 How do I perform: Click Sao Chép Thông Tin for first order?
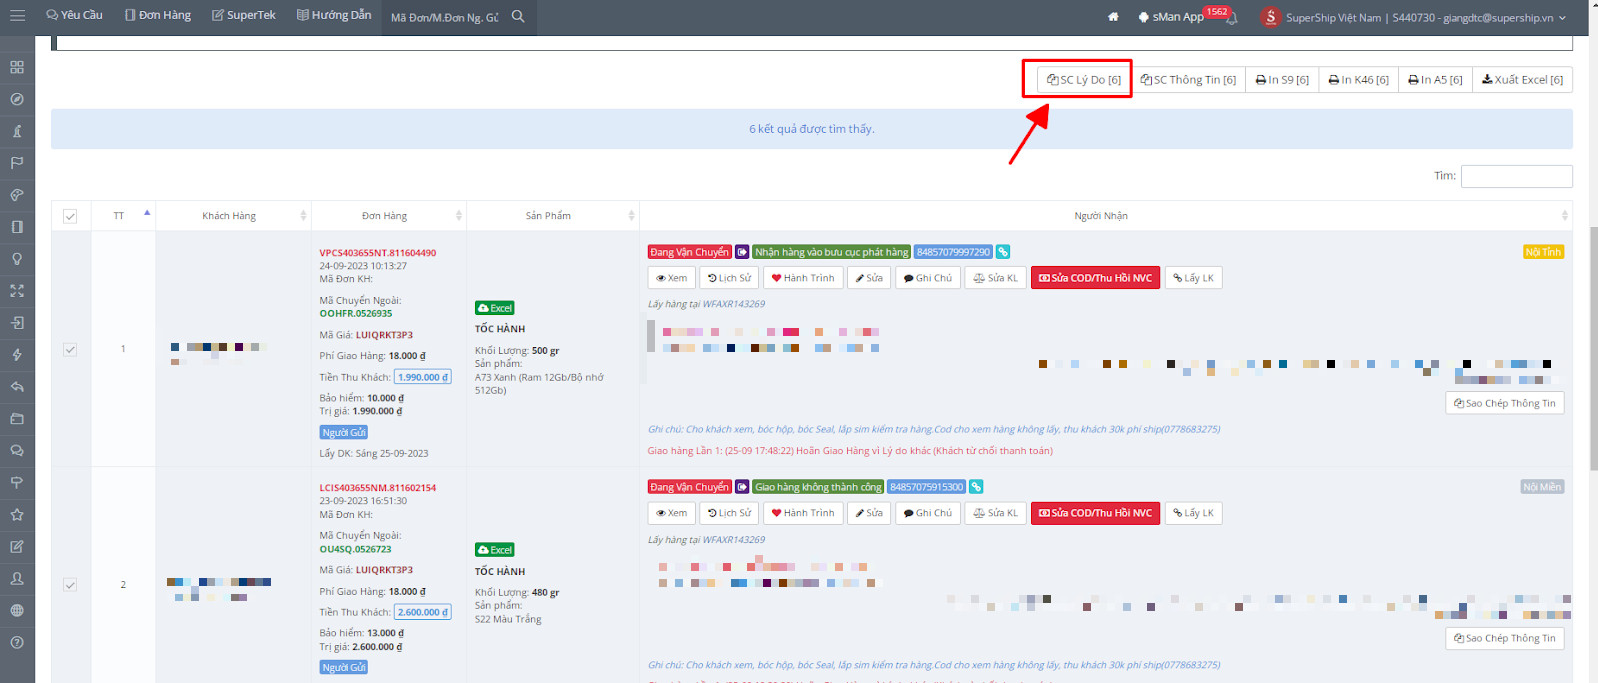1504,403
